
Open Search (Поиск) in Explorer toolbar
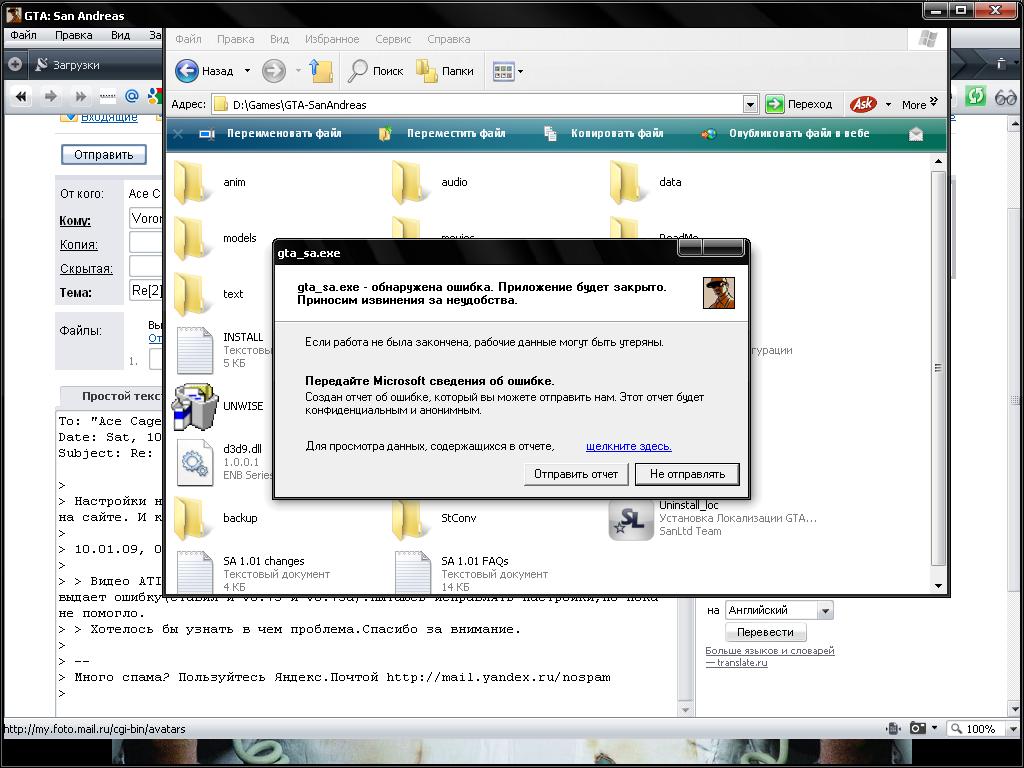[376, 71]
